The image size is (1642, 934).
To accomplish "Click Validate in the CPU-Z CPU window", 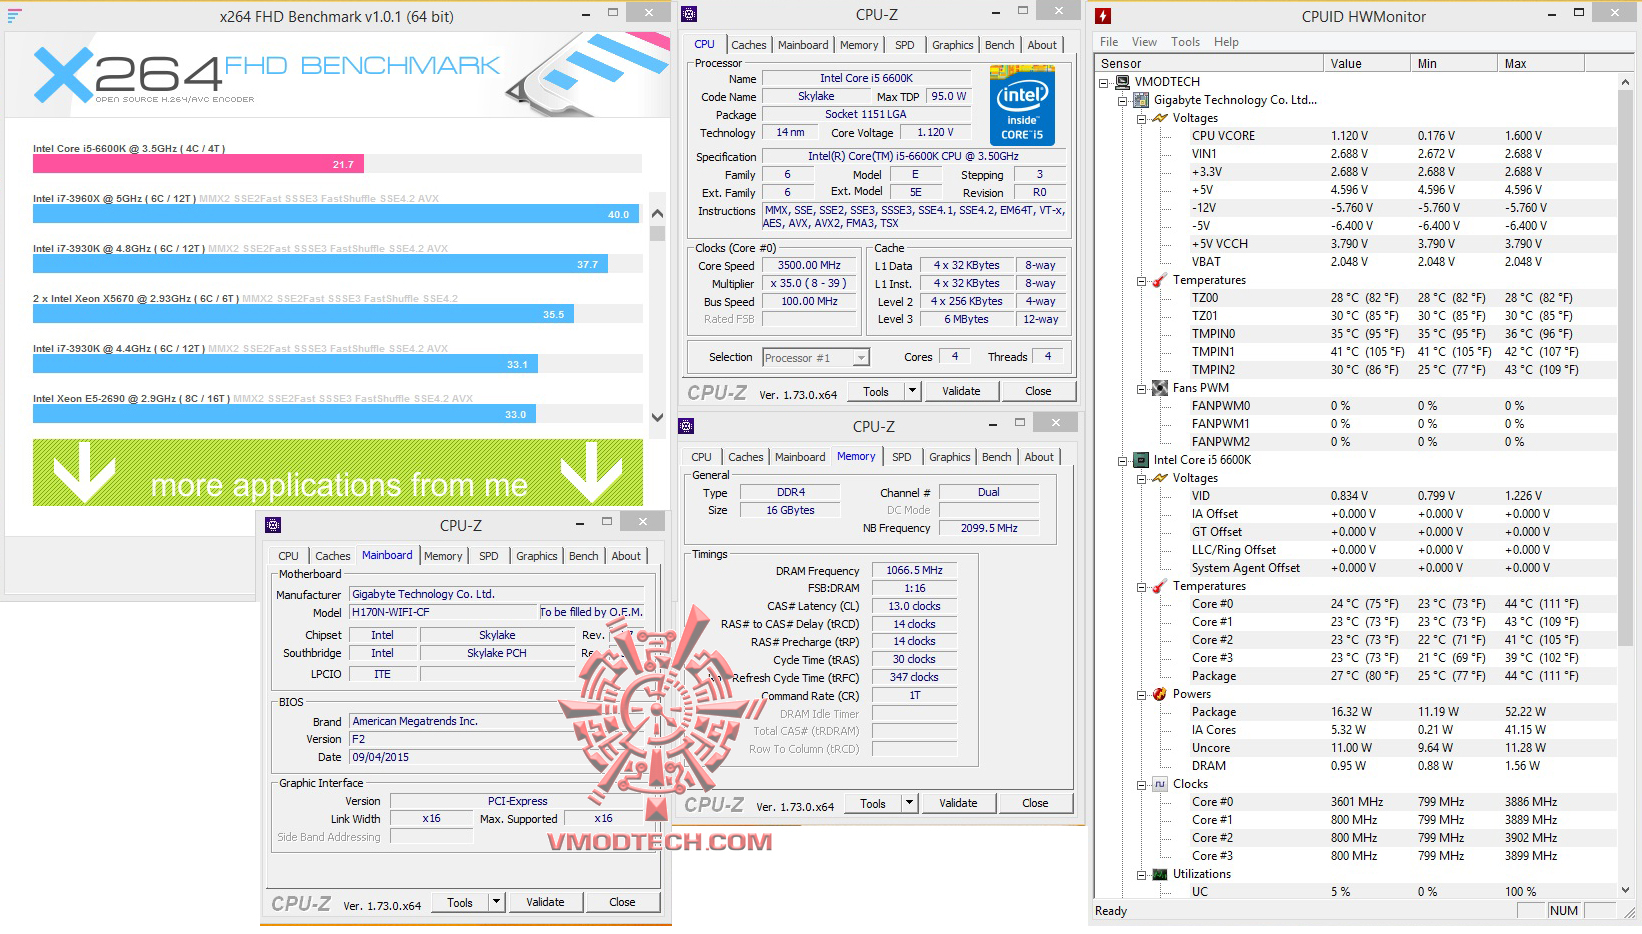I will [961, 391].
